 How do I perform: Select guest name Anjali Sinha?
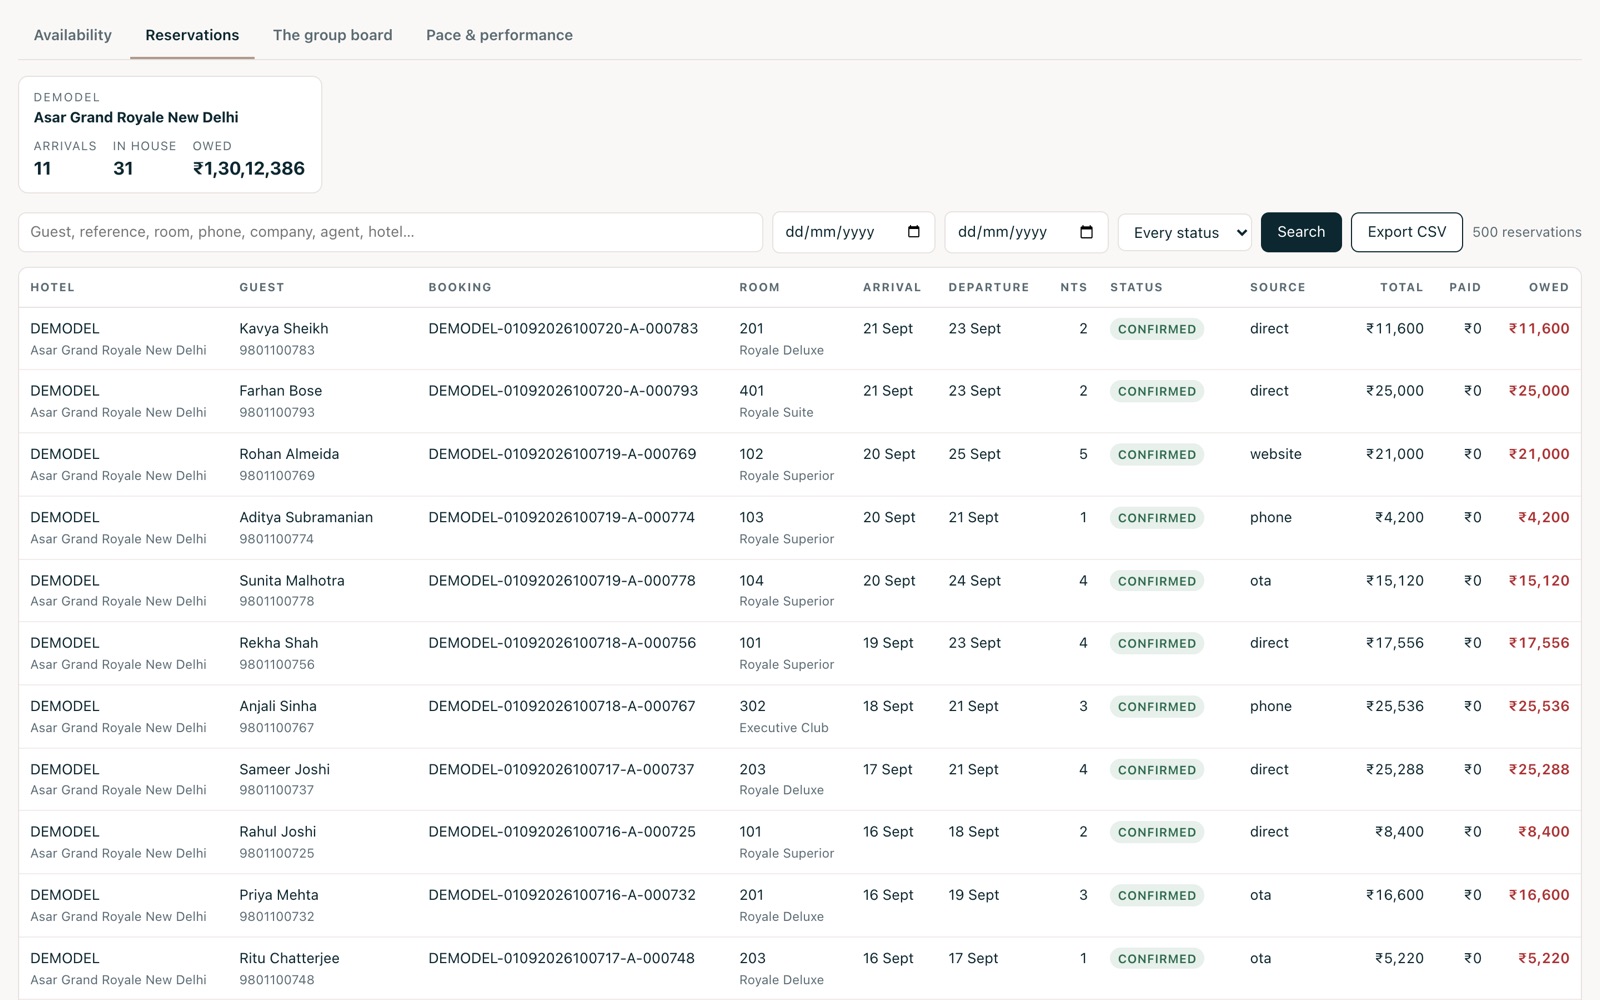point(278,706)
